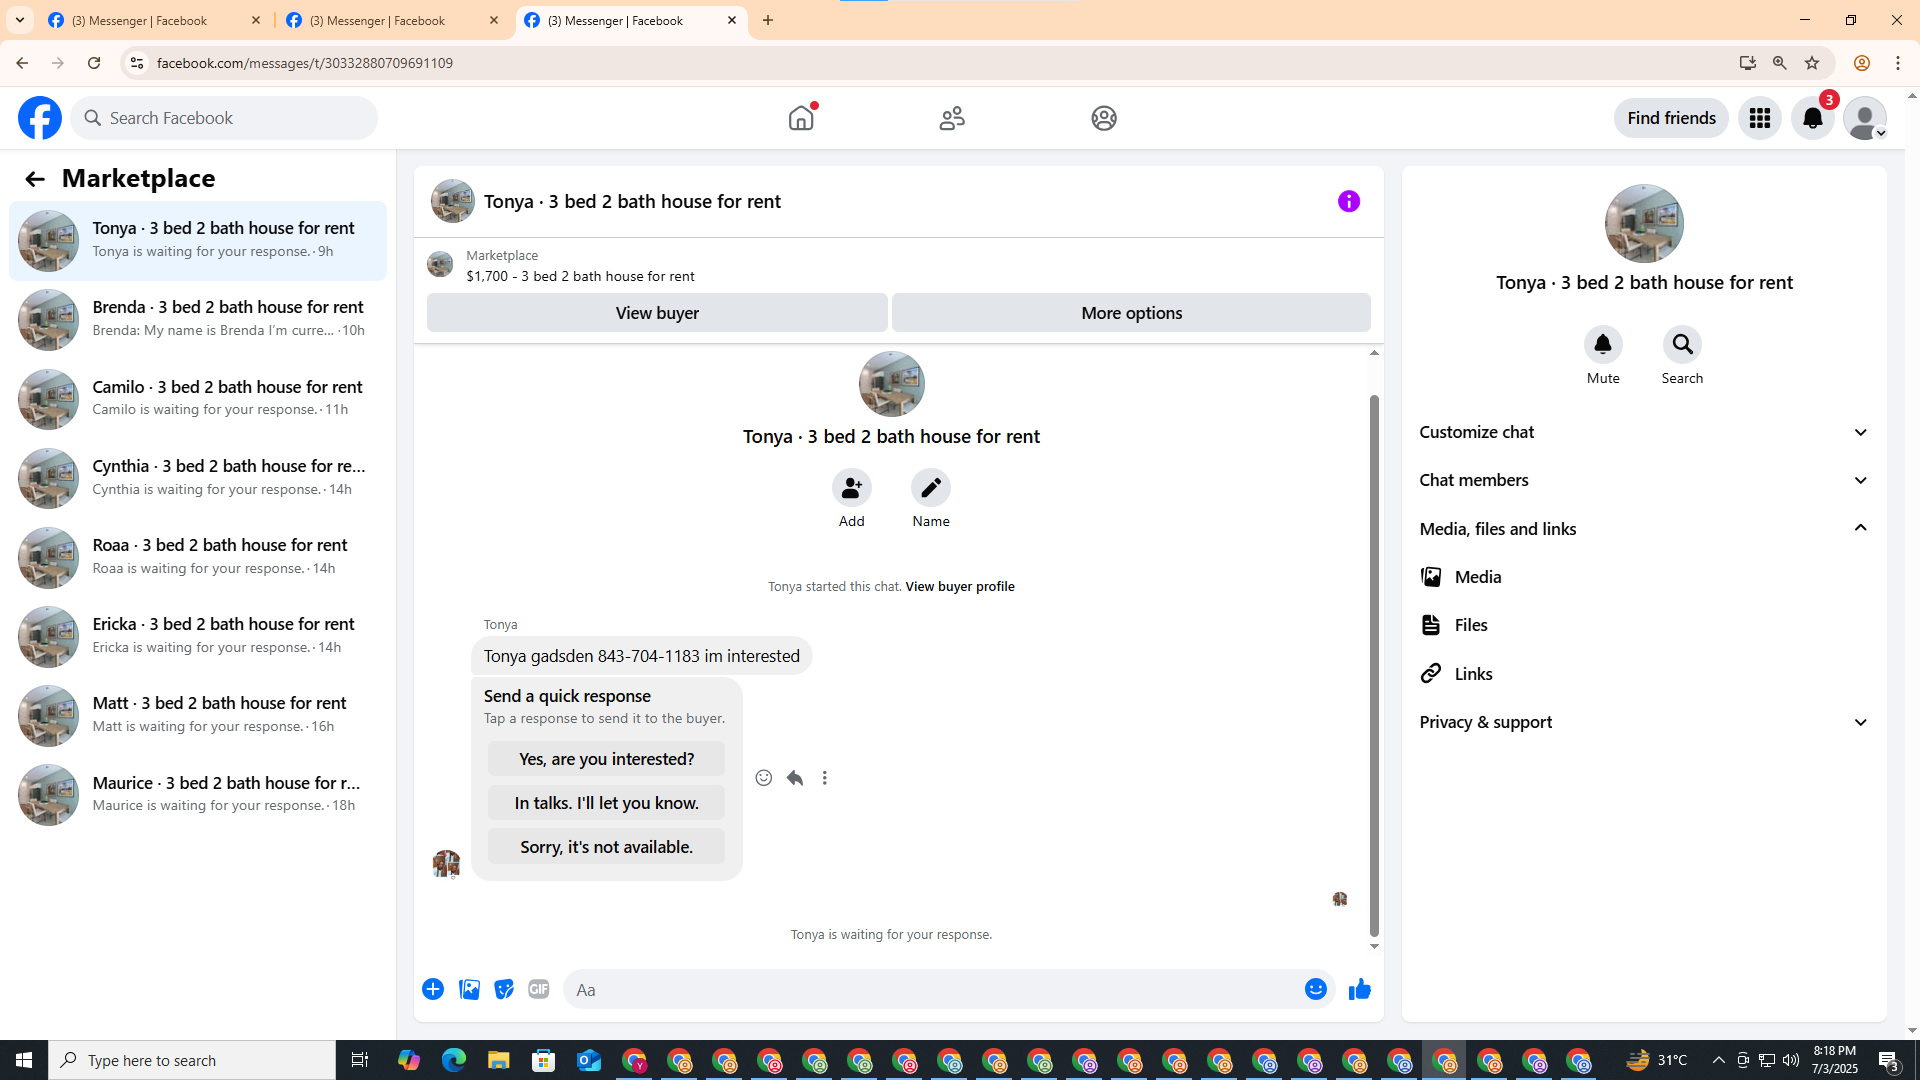
Task: Reply to Tonya's message with arrow icon
Action: pyautogui.click(x=795, y=778)
